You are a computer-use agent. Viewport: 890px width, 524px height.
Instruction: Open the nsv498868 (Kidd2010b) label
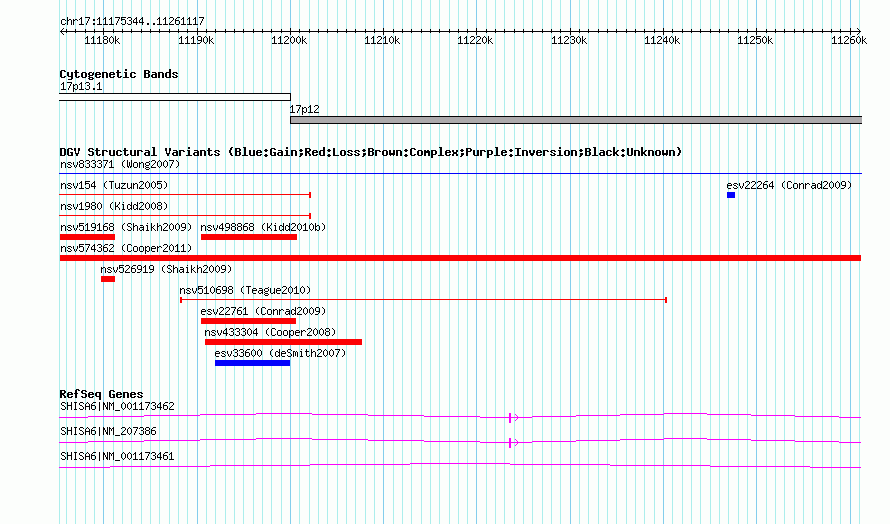(x=263, y=227)
